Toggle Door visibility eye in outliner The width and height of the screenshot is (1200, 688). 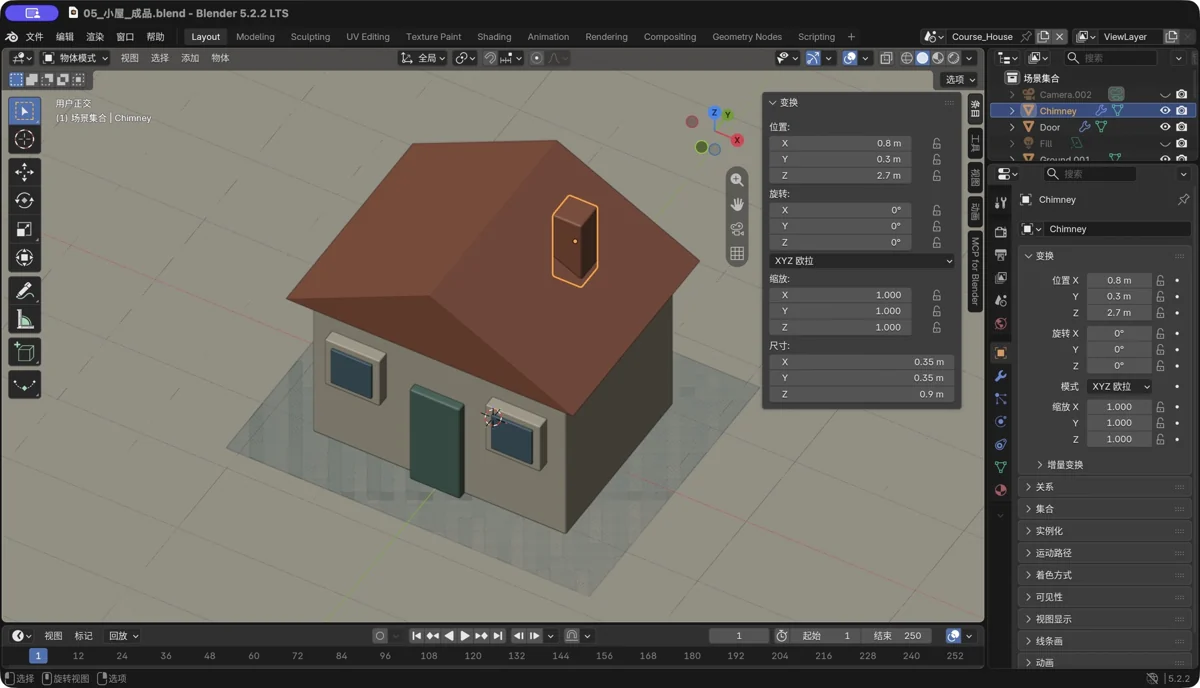1164,127
